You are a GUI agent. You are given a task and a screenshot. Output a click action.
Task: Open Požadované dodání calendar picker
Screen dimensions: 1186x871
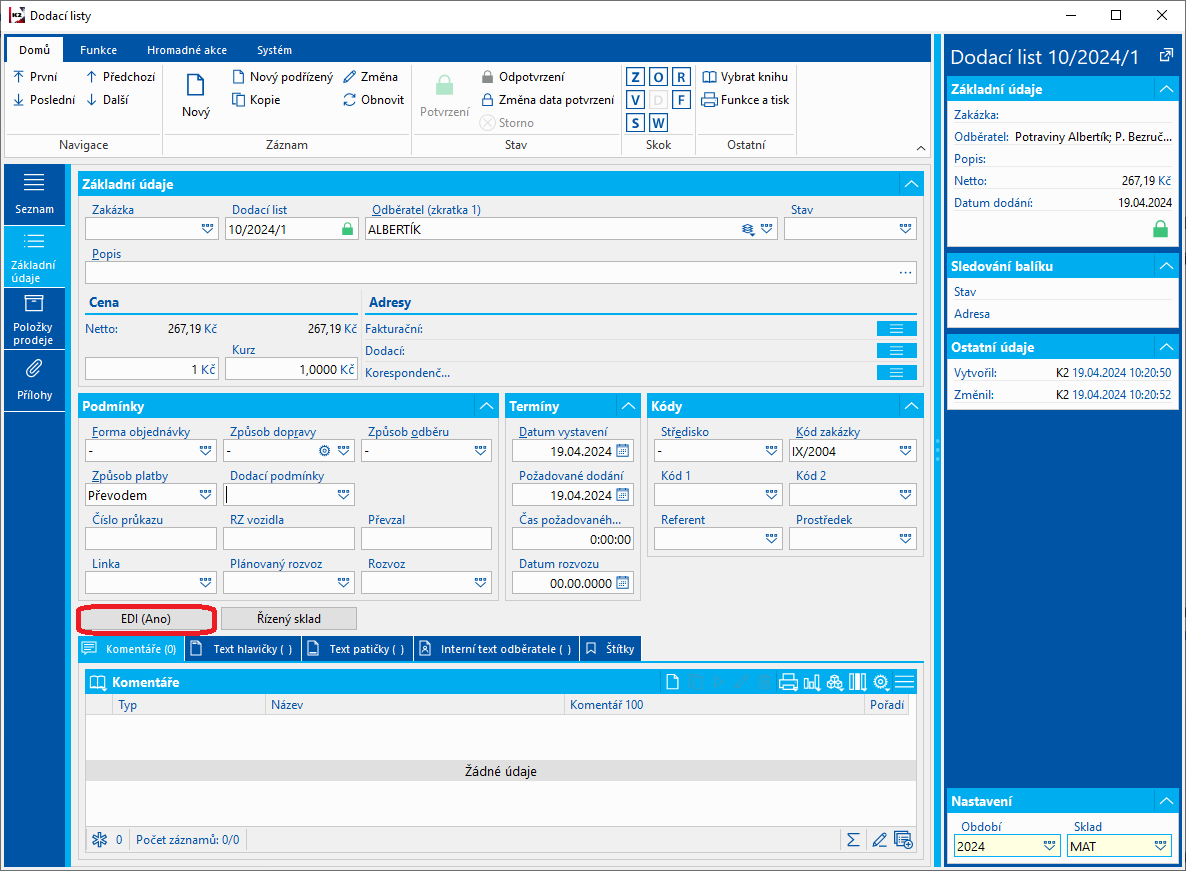click(622, 495)
